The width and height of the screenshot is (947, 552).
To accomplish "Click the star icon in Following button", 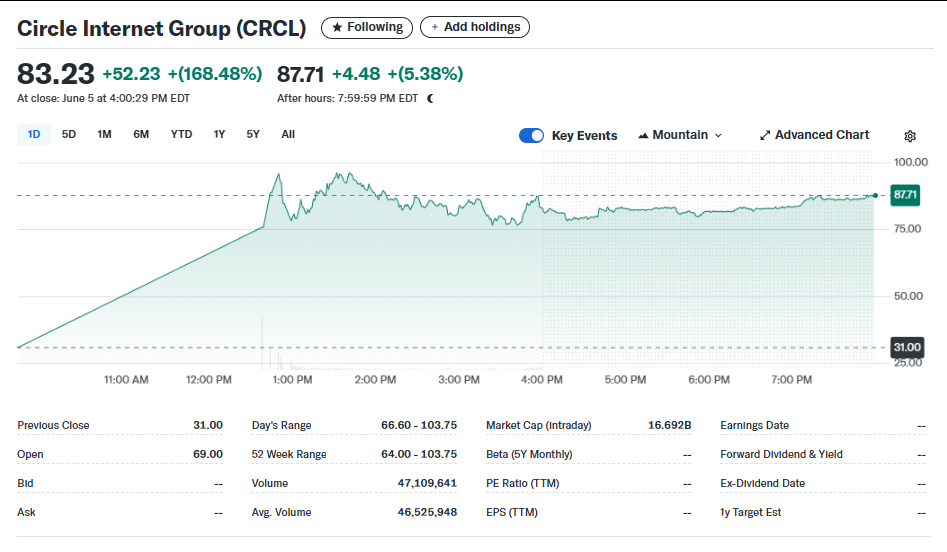I will coord(337,27).
